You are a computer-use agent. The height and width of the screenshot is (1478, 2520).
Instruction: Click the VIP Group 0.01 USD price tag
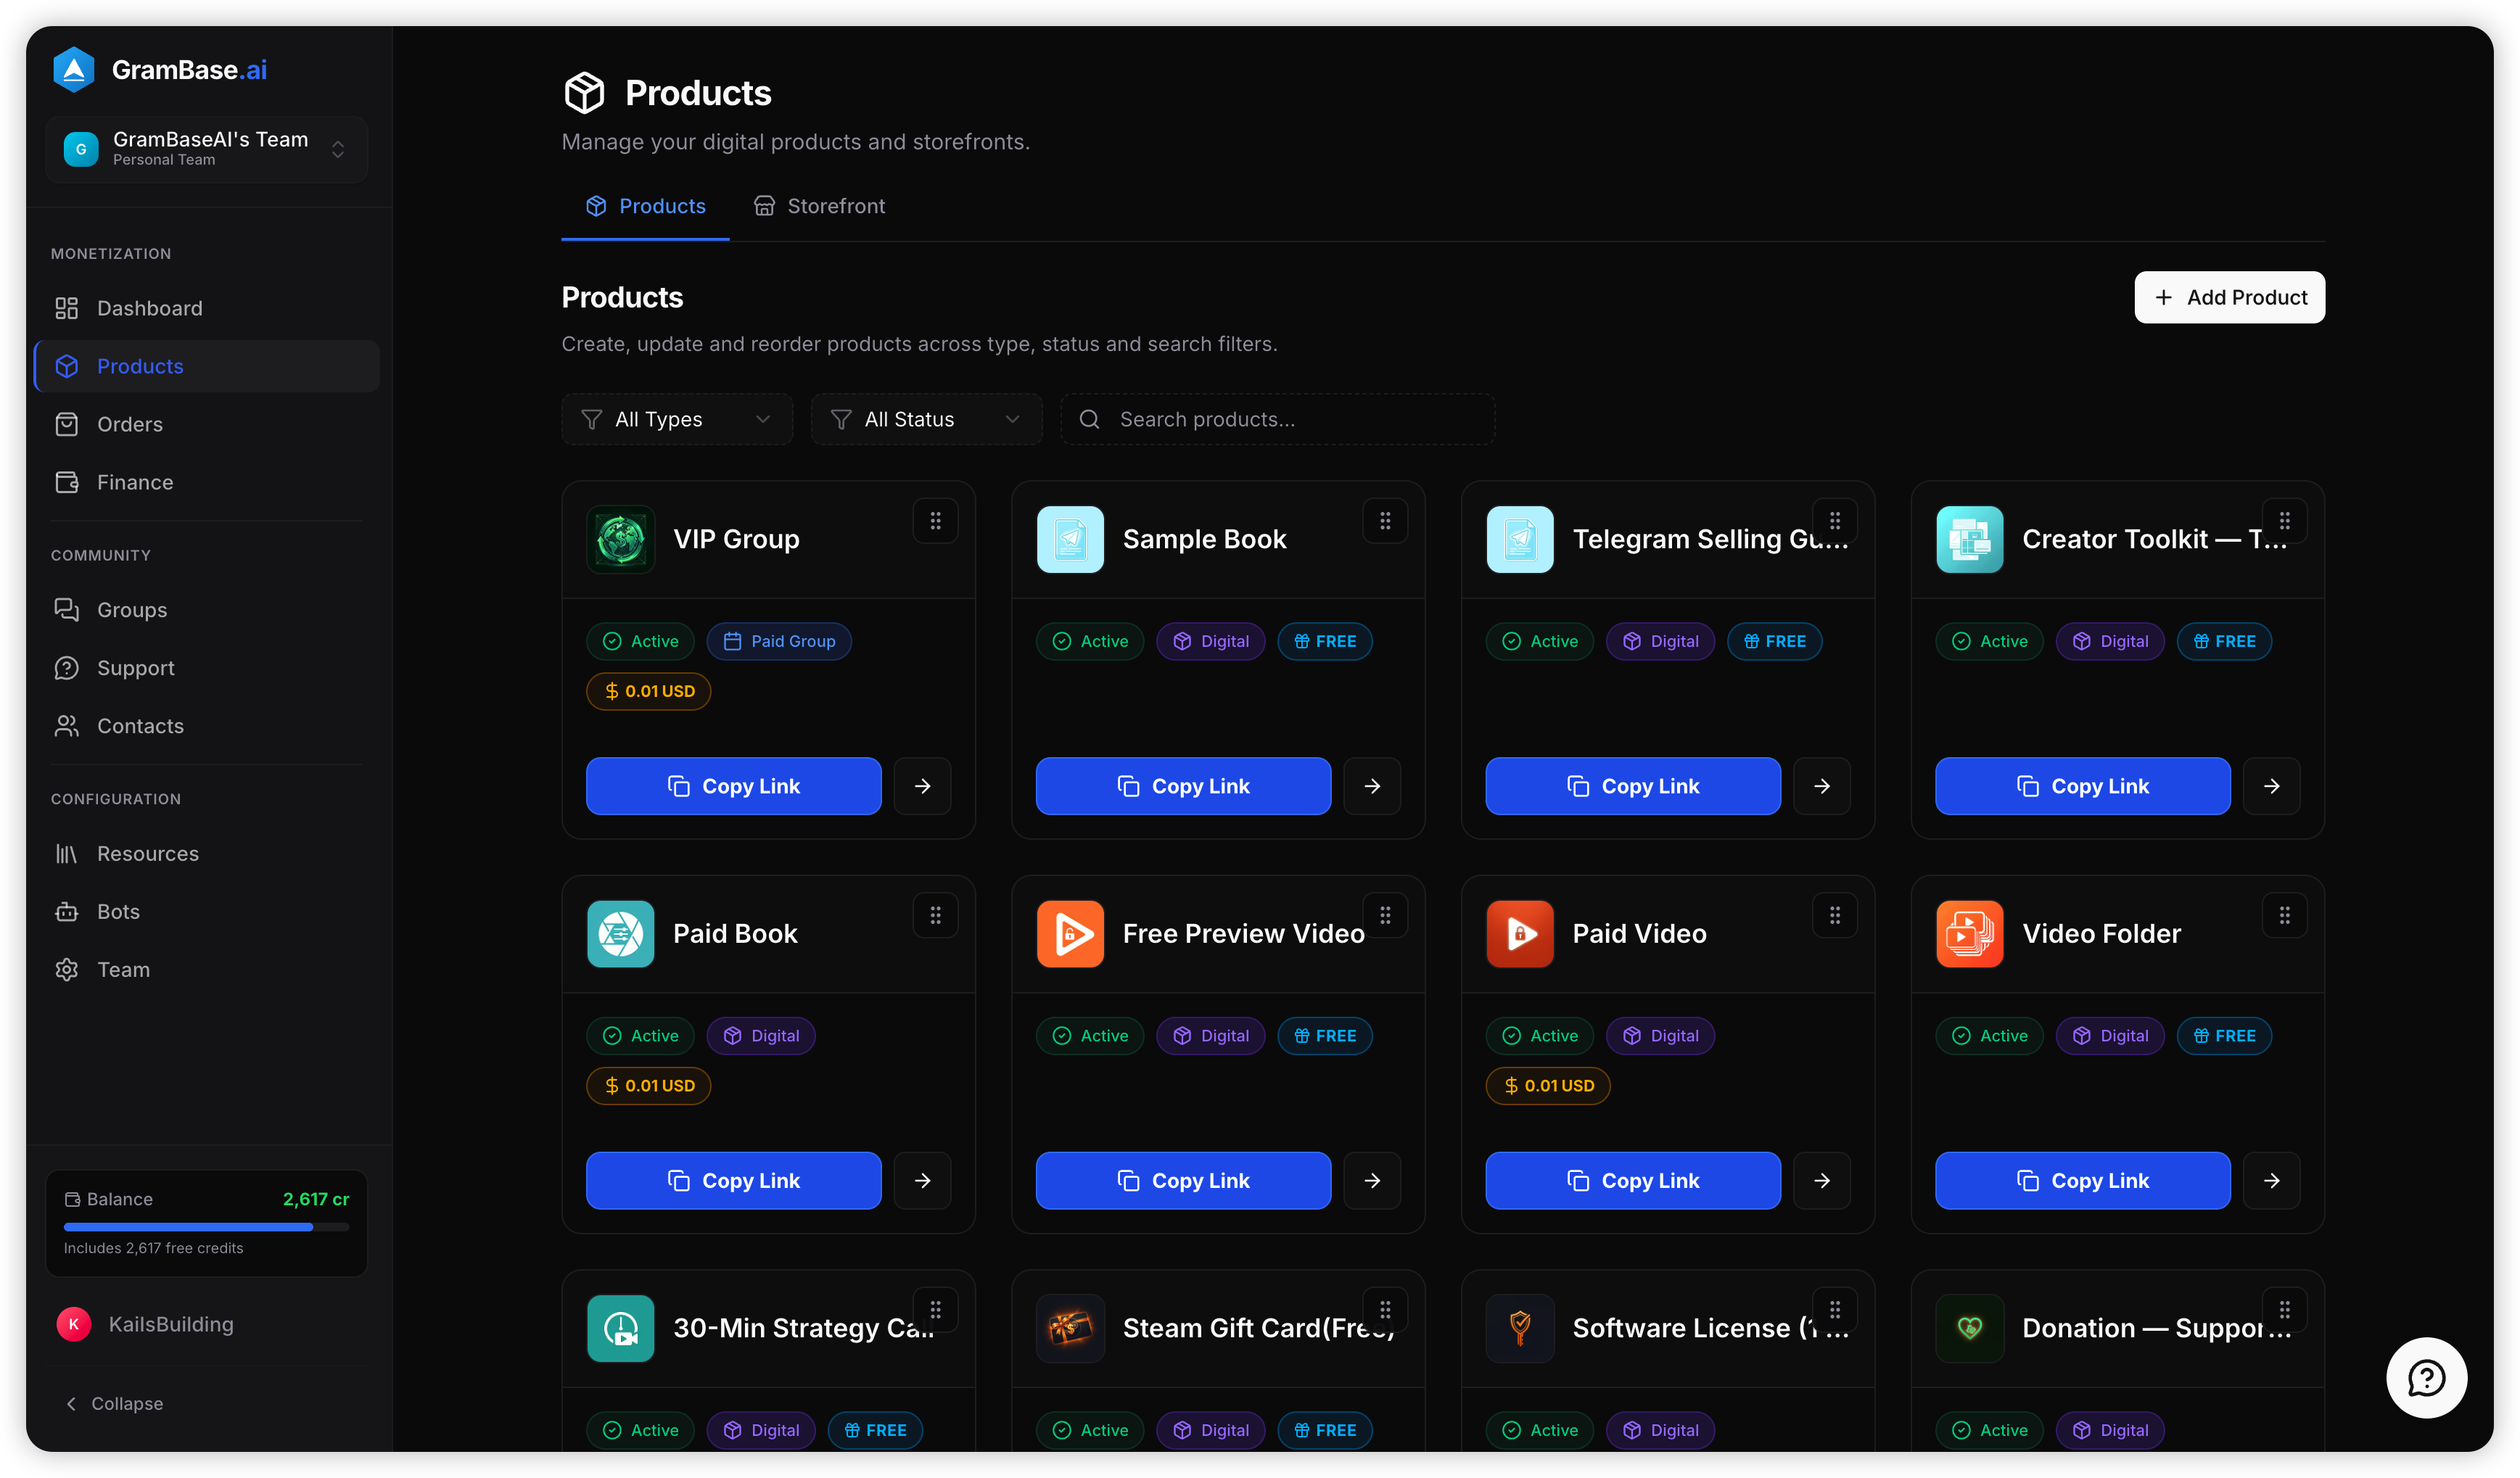point(649,691)
